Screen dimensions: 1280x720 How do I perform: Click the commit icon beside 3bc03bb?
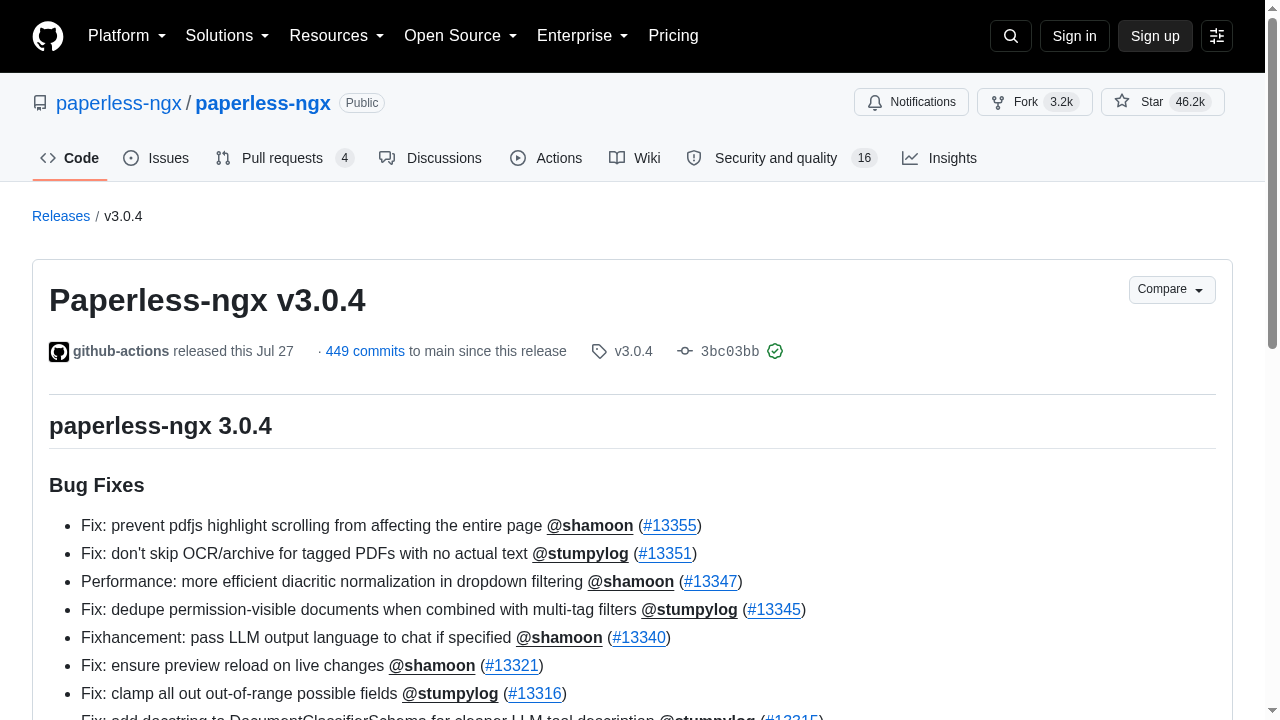[x=685, y=351]
